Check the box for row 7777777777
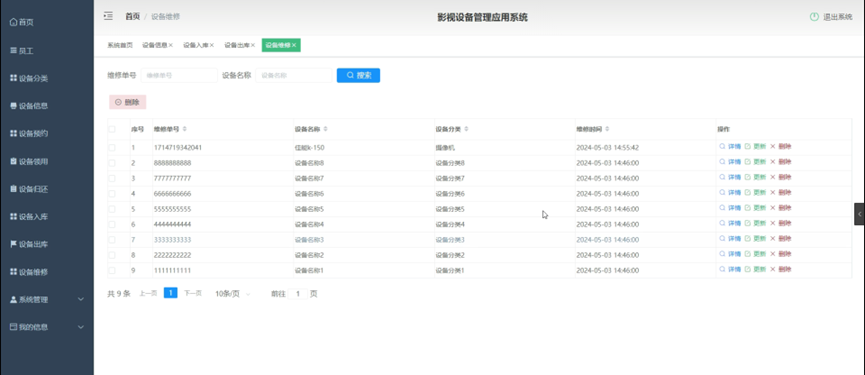 (112, 179)
